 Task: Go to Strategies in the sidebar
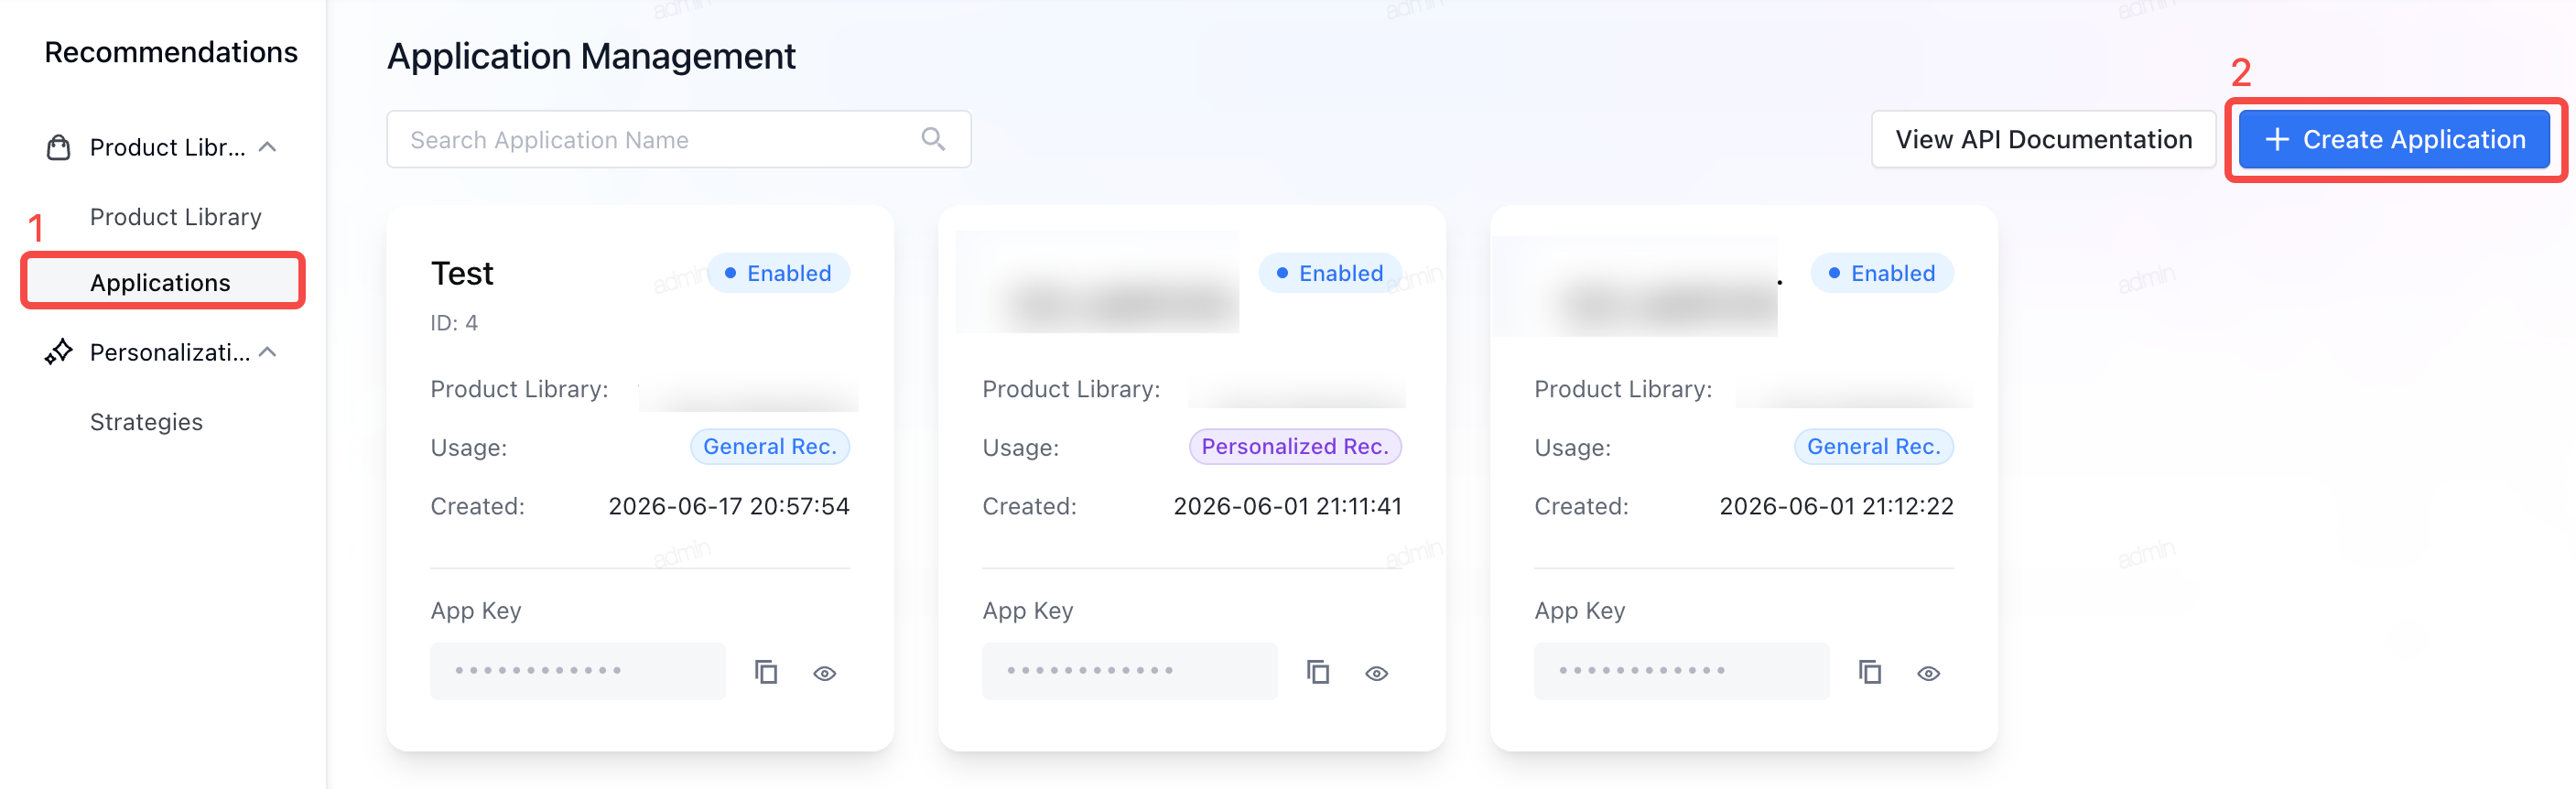click(x=146, y=422)
